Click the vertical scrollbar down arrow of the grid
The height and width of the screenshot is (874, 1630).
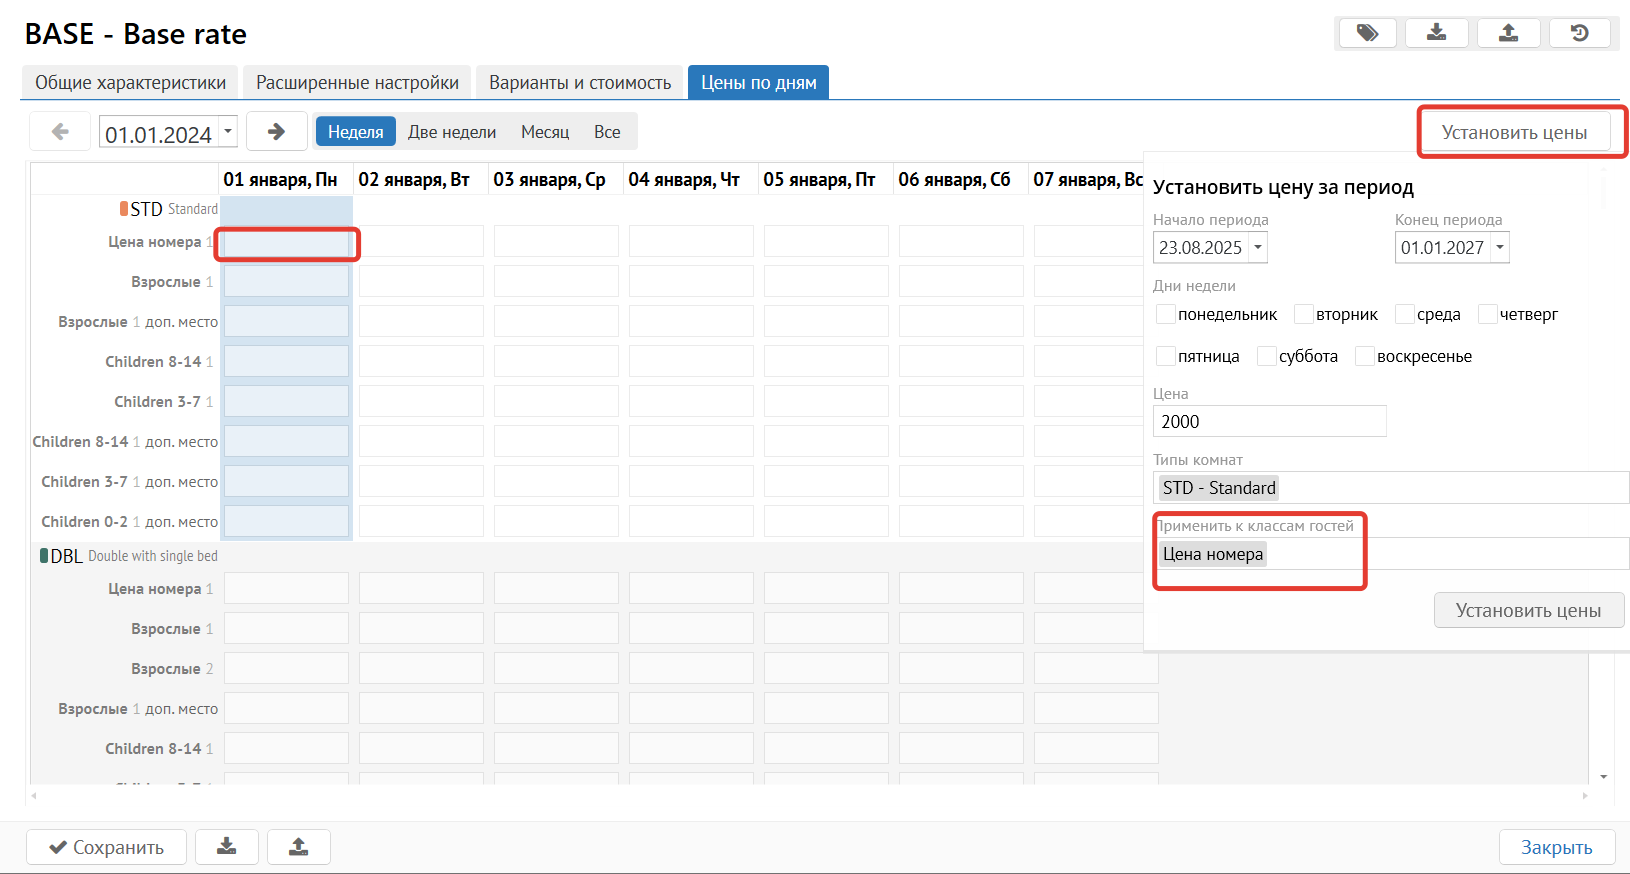(1603, 776)
